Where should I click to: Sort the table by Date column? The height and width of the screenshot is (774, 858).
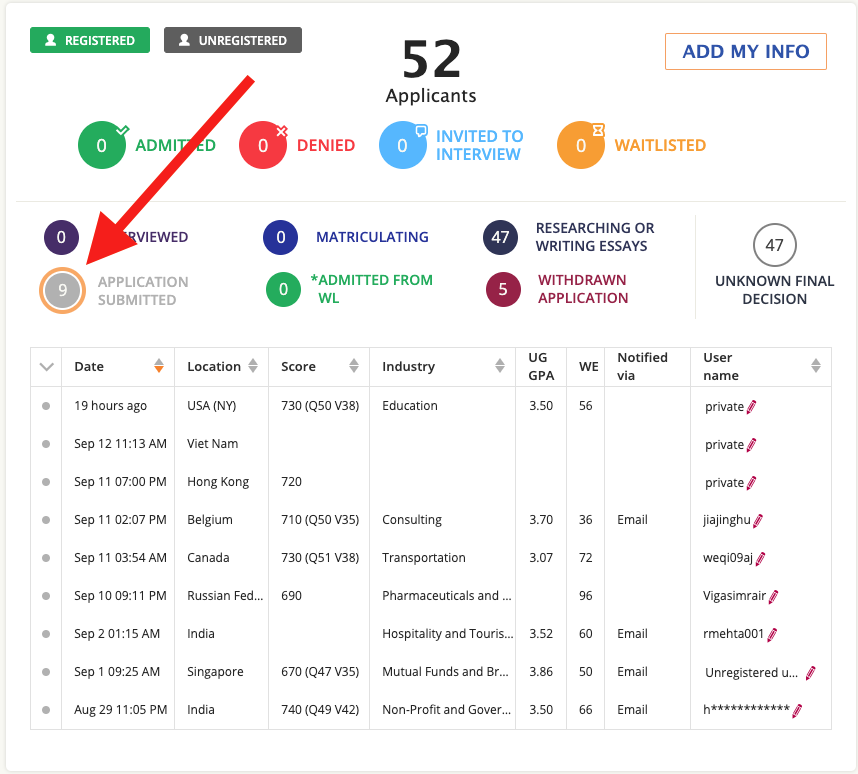(x=158, y=367)
